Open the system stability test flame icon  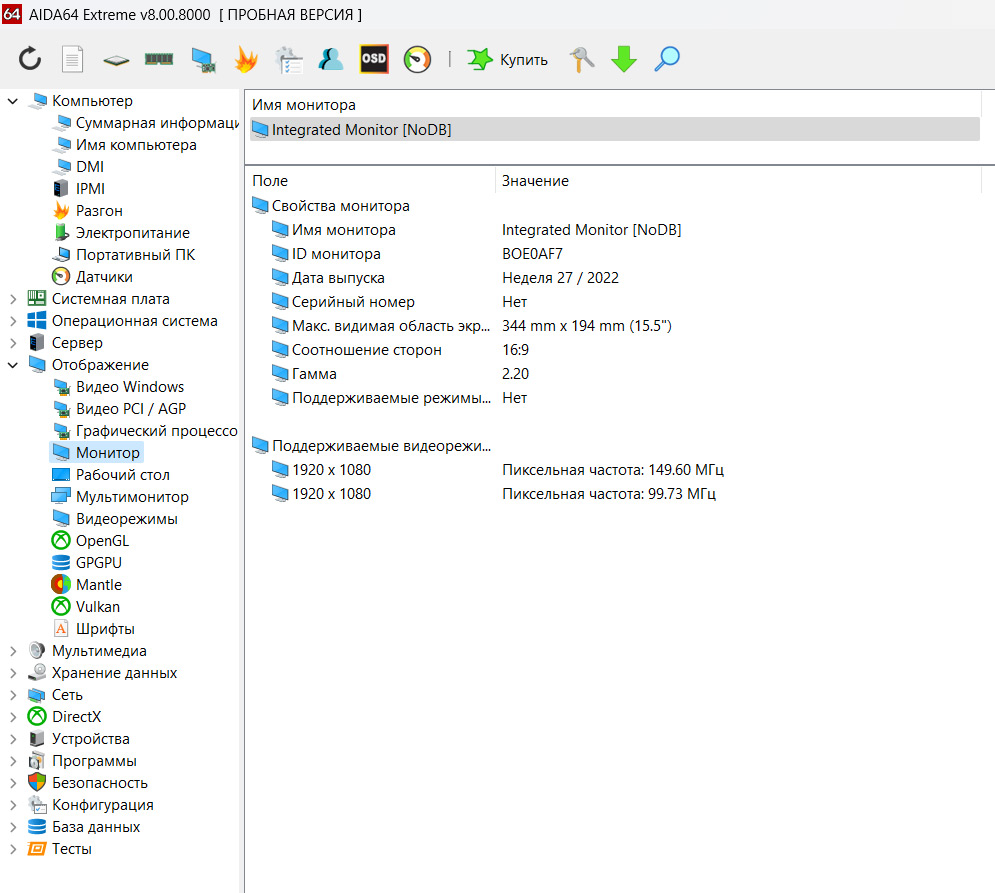246,59
